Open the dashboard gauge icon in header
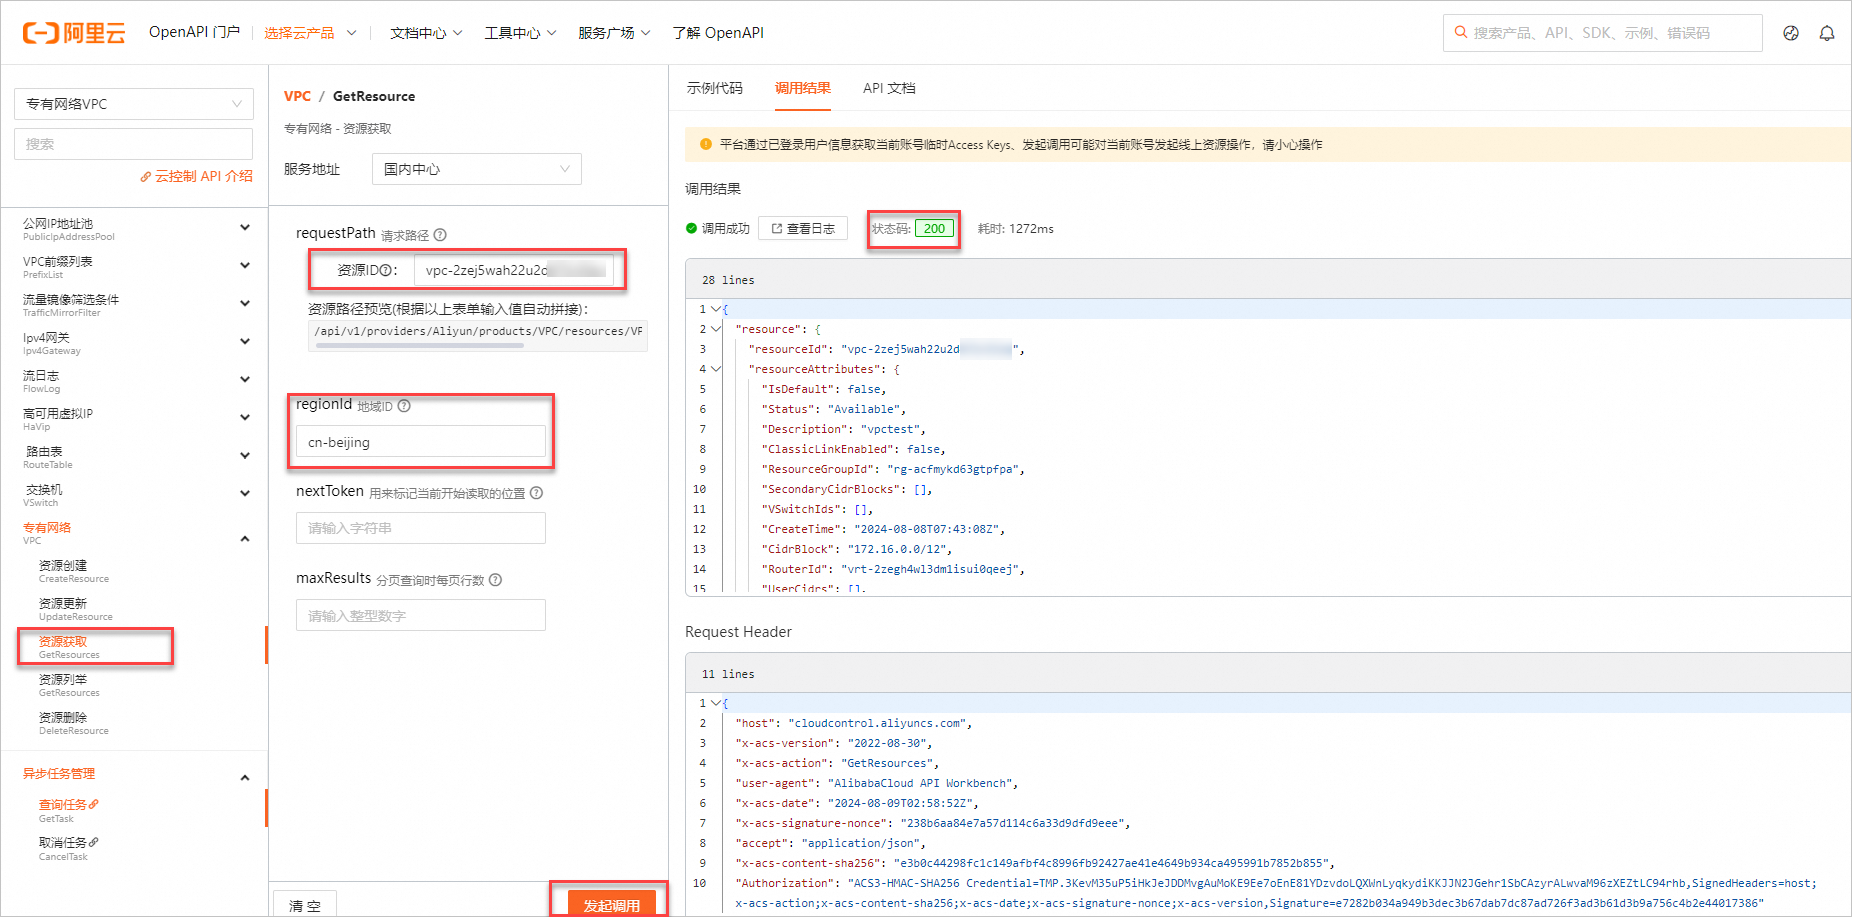Image resolution: width=1852 pixels, height=917 pixels. coord(1791,33)
